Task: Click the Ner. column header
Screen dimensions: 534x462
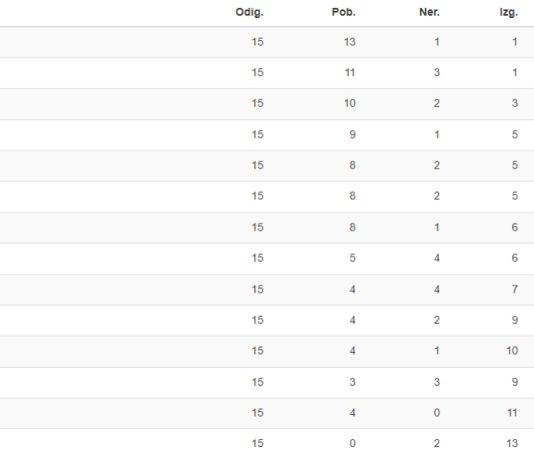Action: (x=429, y=13)
